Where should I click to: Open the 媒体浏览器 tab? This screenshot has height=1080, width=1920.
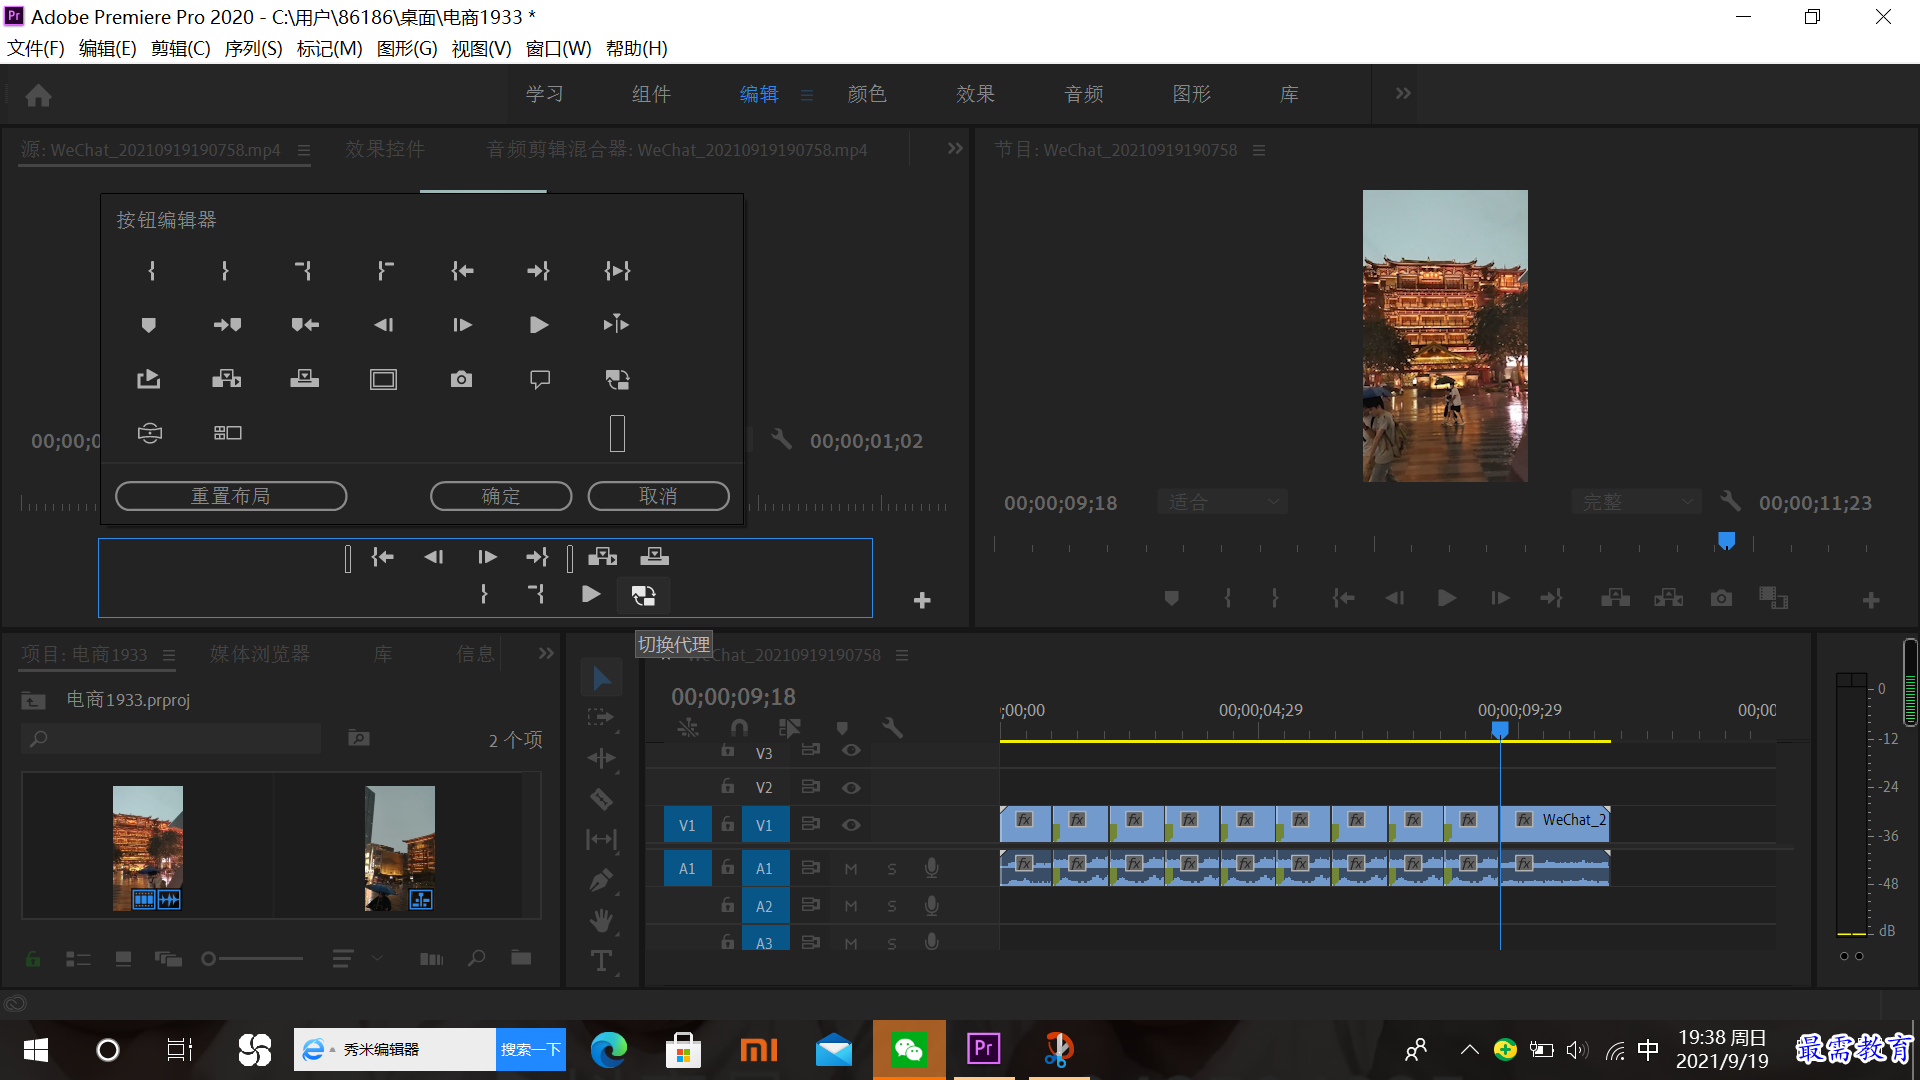tap(260, 654)
